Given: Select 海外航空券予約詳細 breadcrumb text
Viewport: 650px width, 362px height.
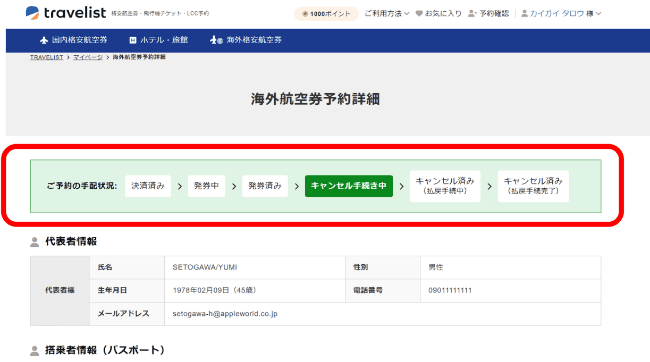Looking at the screenshot, I should pyautogui.click(x=139, y=57).
